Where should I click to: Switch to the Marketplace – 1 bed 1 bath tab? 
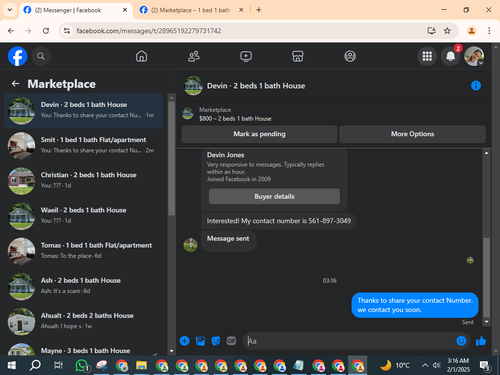pos(190,10)
